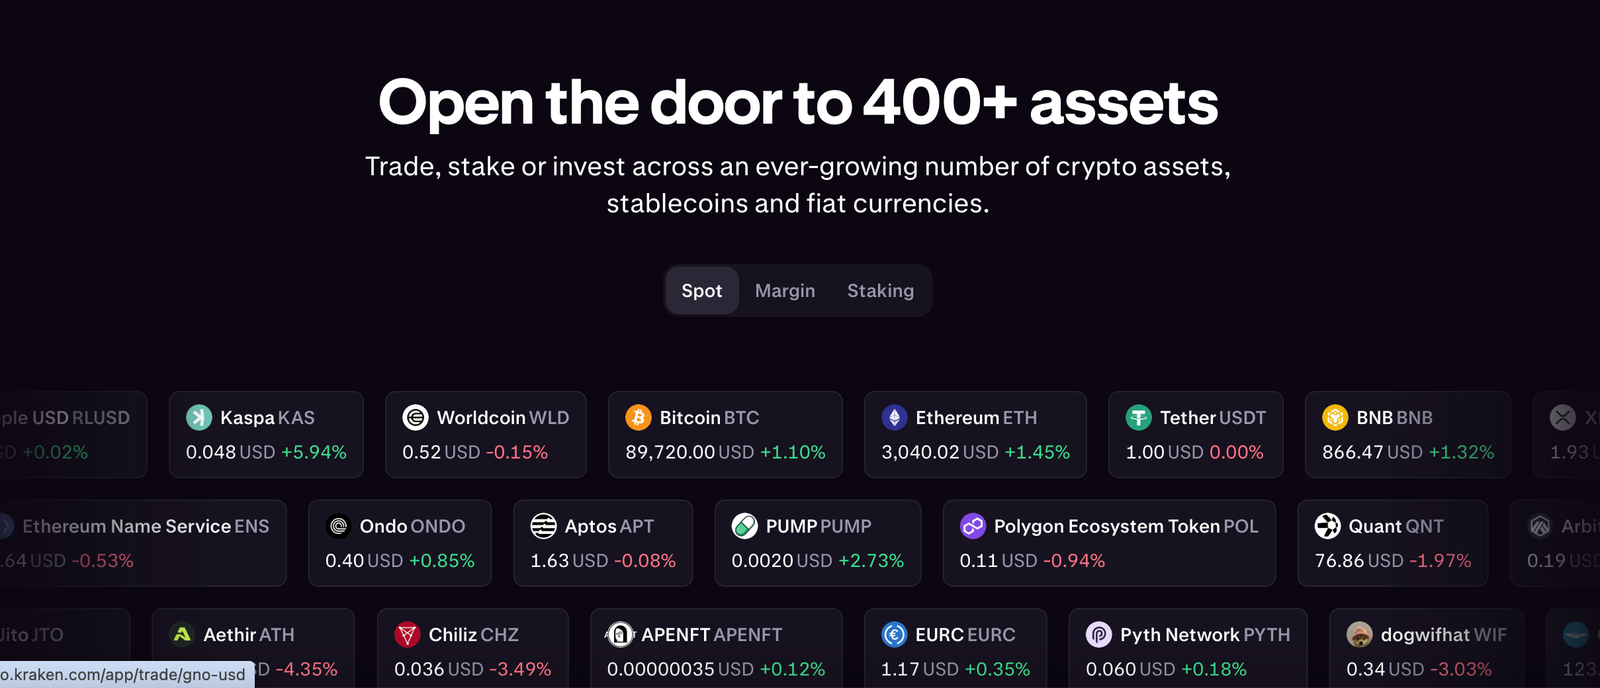This screenshot has height=688, width=1600.
Task: Click the Quant QNT icon
Action: [1327, 525]
